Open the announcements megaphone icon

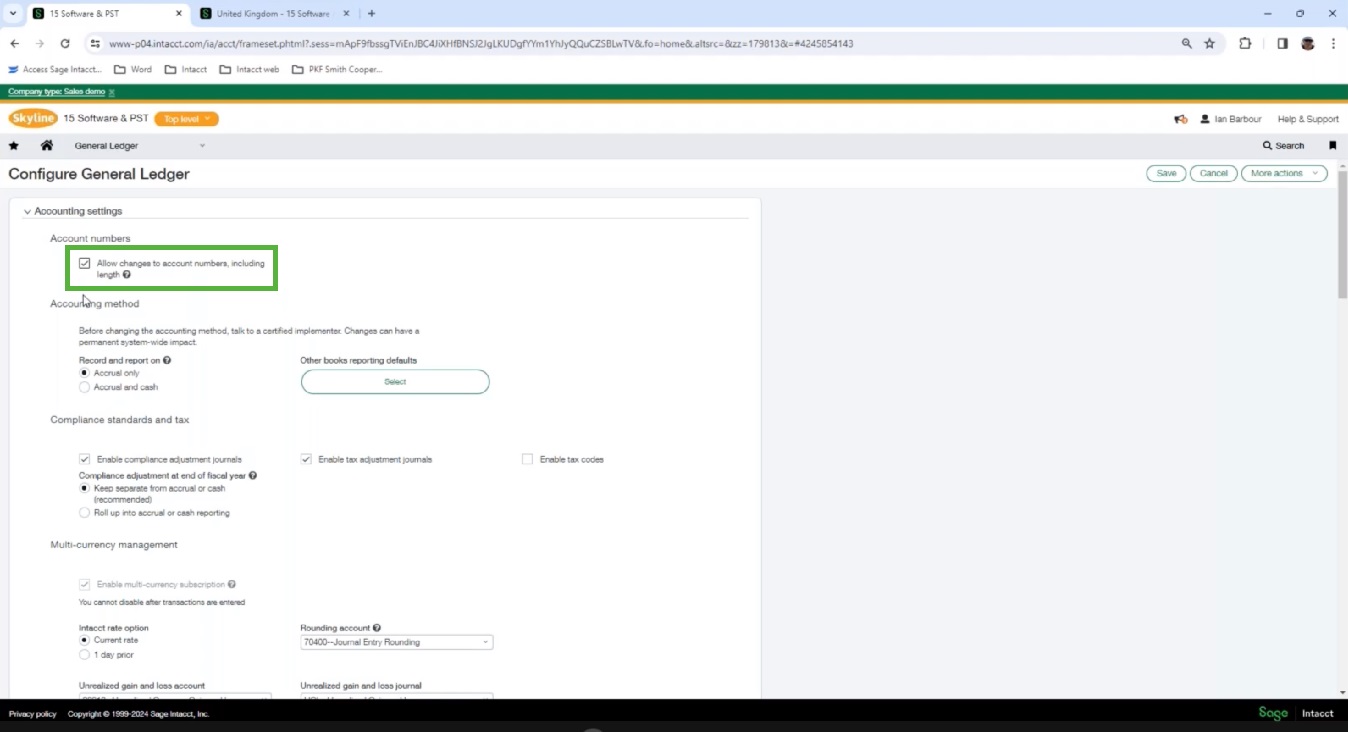[1180, 118]
